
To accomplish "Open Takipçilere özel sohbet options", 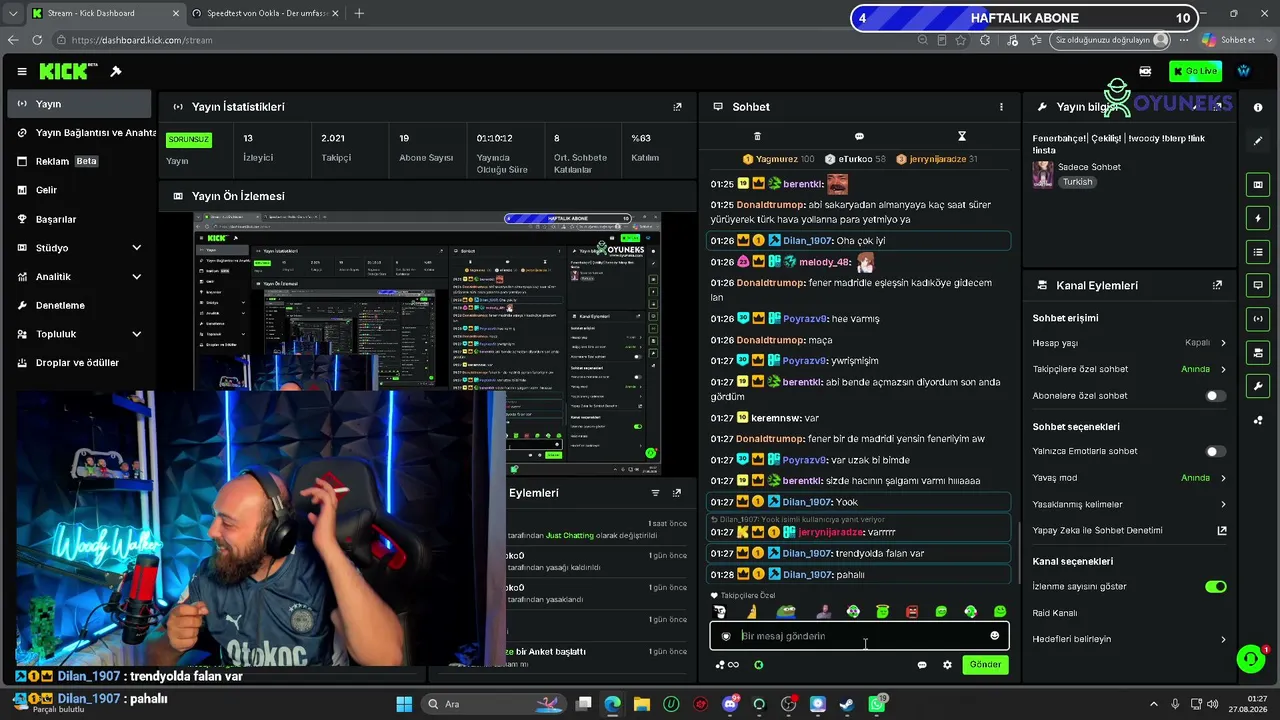I will (x=1130, y=369).
